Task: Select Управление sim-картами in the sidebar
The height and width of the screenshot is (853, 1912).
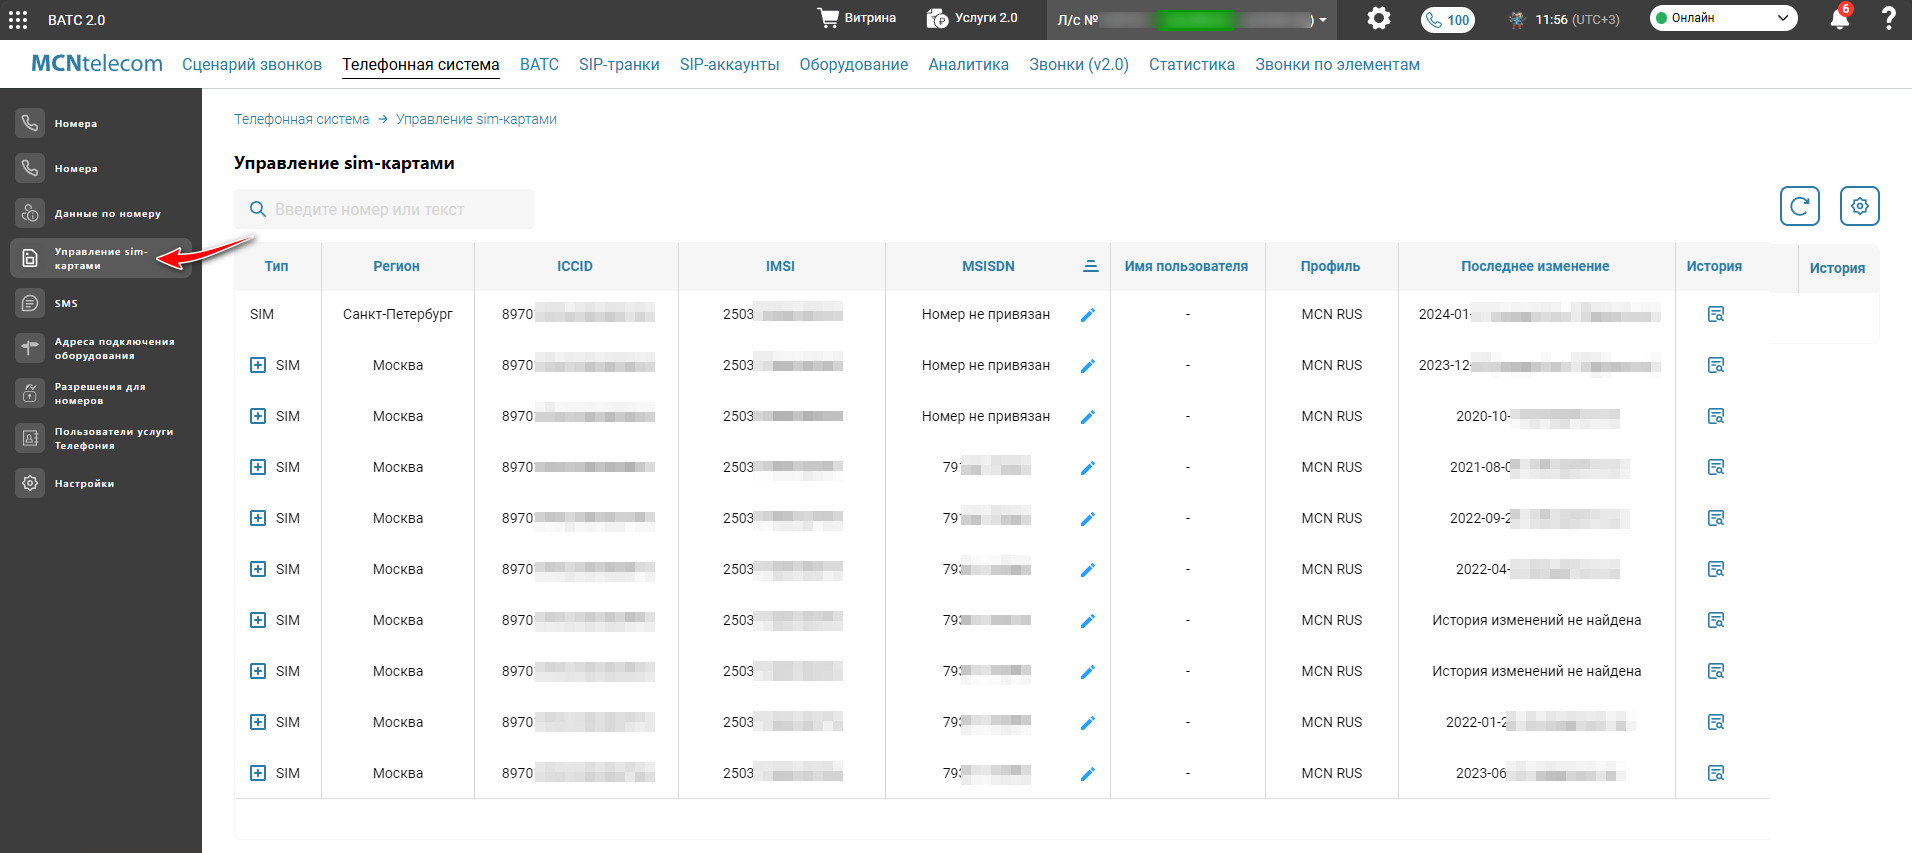Action: click(x=100, y=258)
